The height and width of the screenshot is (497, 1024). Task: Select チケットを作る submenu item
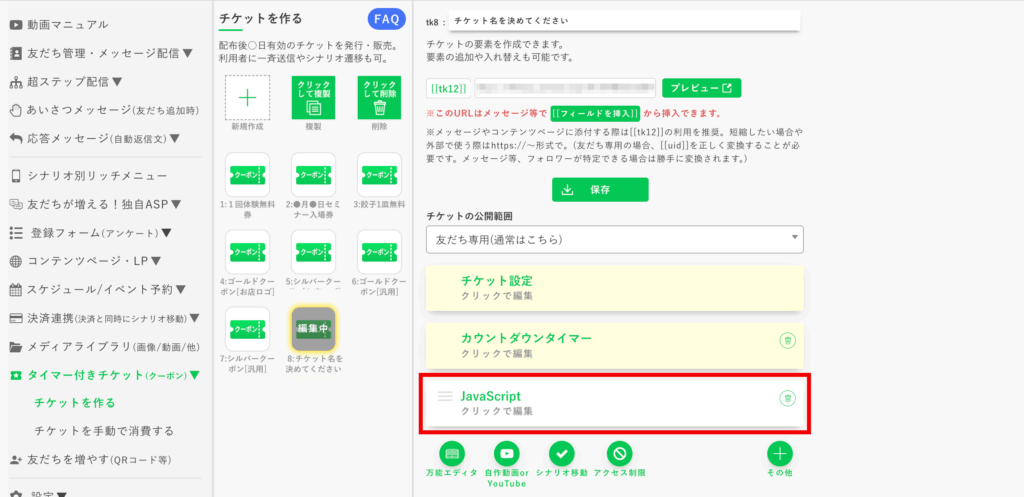[74, 403]
